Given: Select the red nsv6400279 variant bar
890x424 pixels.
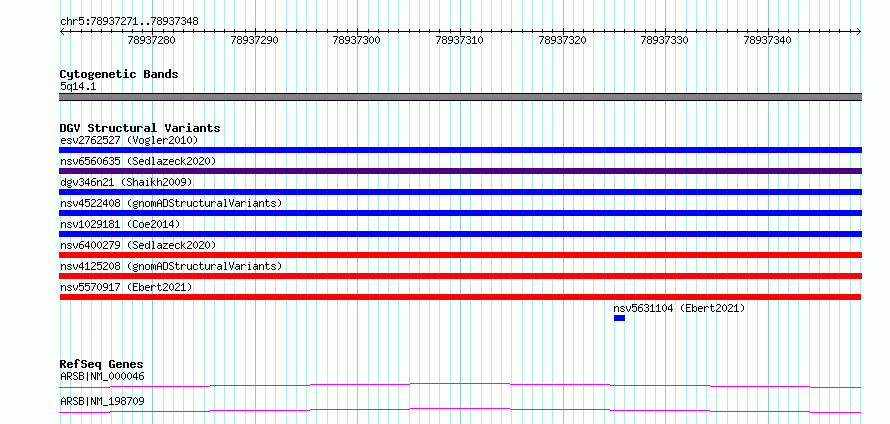Looking at the screenshot, I should (x=460, y=255).
